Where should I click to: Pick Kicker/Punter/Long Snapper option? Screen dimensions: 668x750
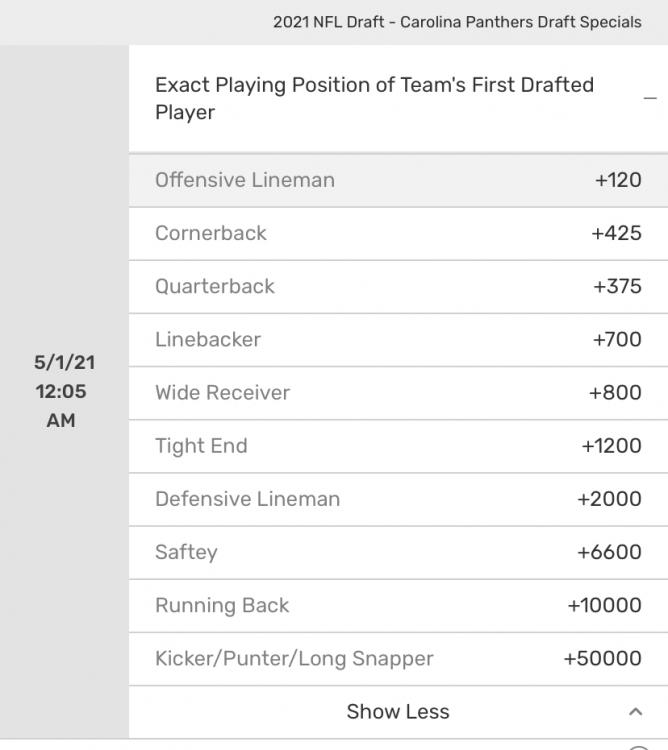pos(398,658)
